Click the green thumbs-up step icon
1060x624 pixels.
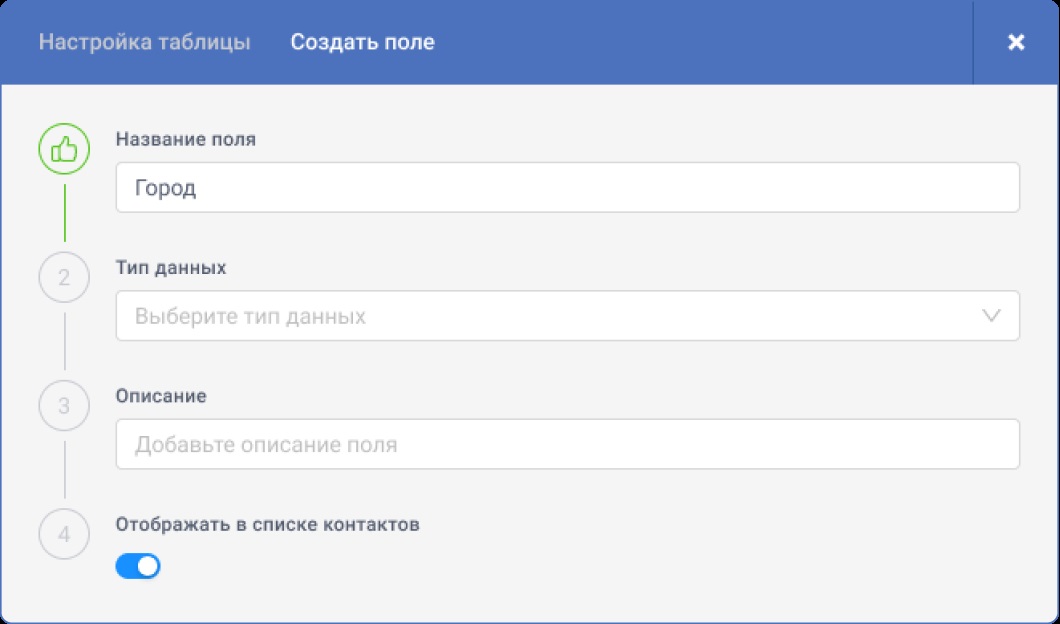point(64,150)
